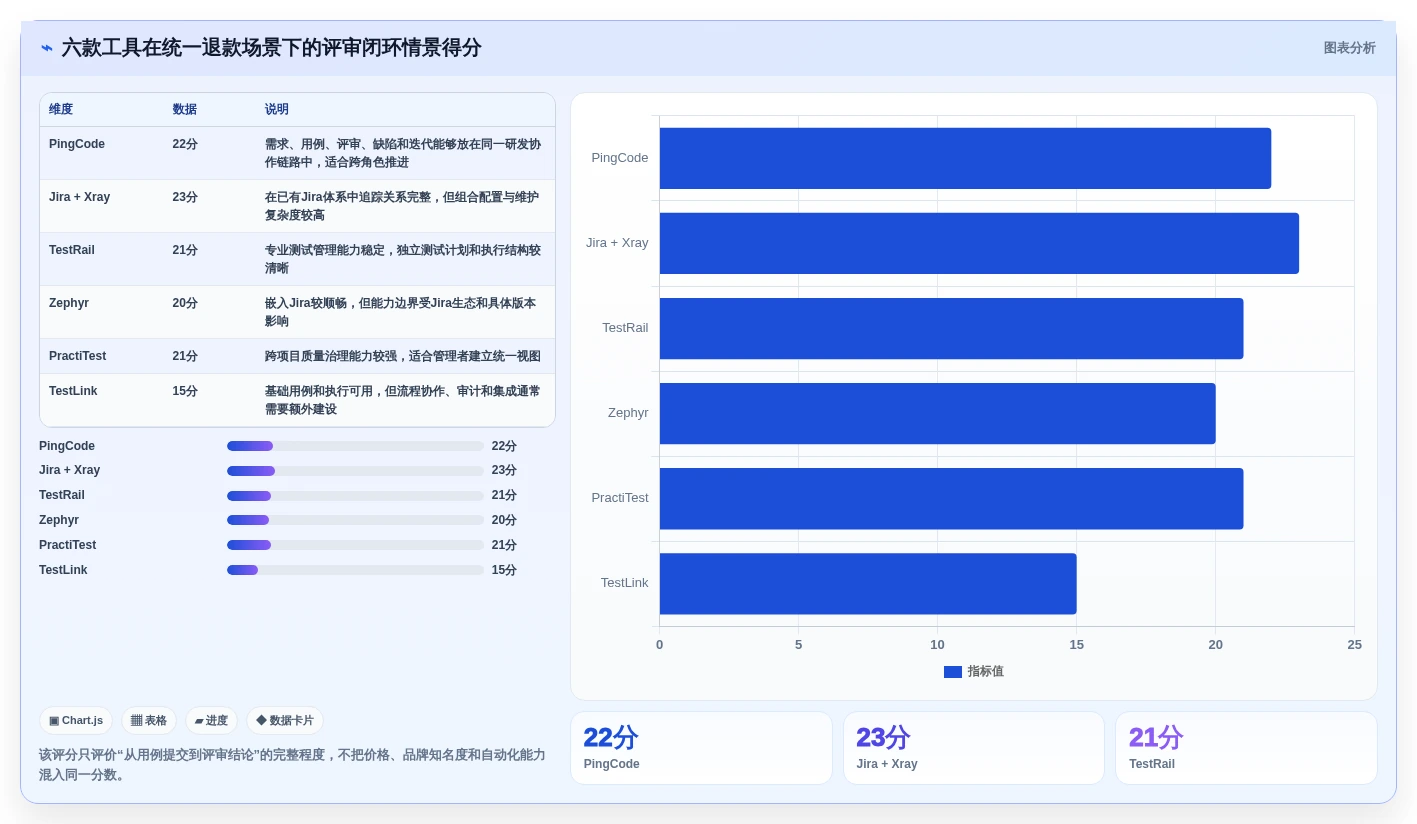Click the footnote text starting 该评分只评价

[292, 765]
